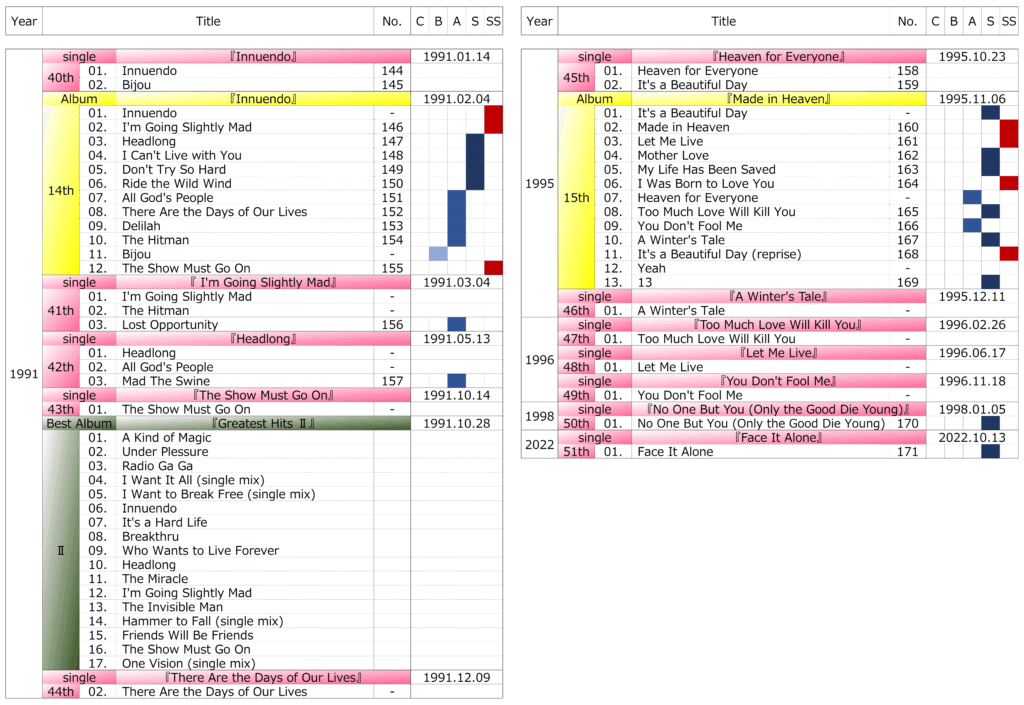Click the 'Let Me Live' single title bar
Image resolution: width=1024 pixels, height=705 pixels.
[778, 353]
